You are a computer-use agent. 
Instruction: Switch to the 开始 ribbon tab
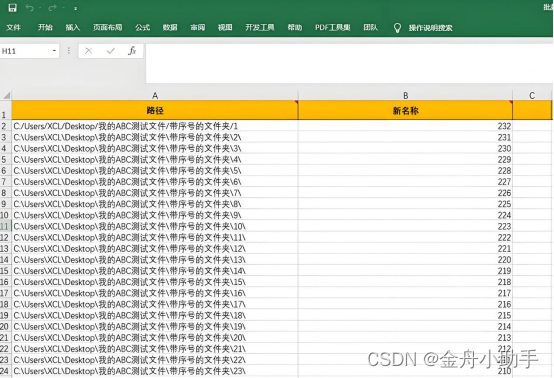(45, 28)
